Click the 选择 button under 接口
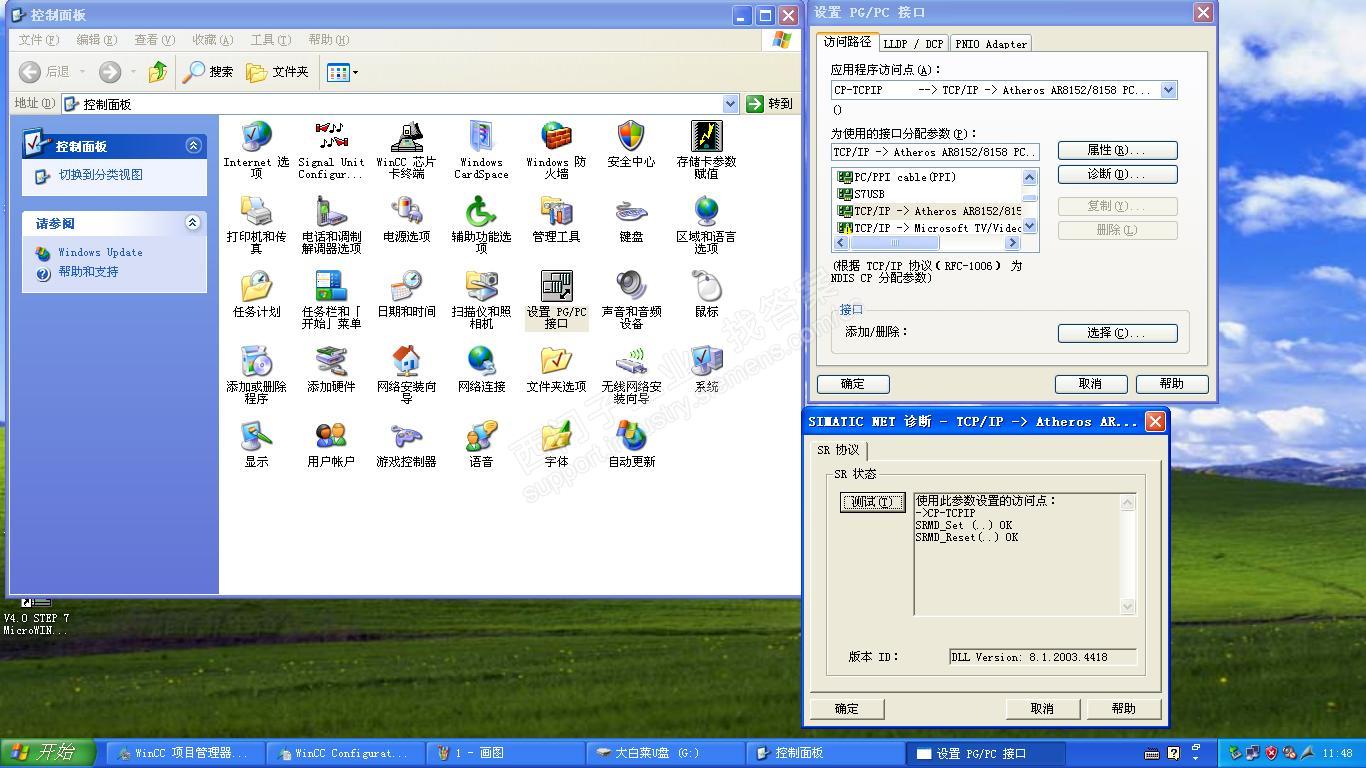Screen dimensions: 1366x768 pos(1117,333)
